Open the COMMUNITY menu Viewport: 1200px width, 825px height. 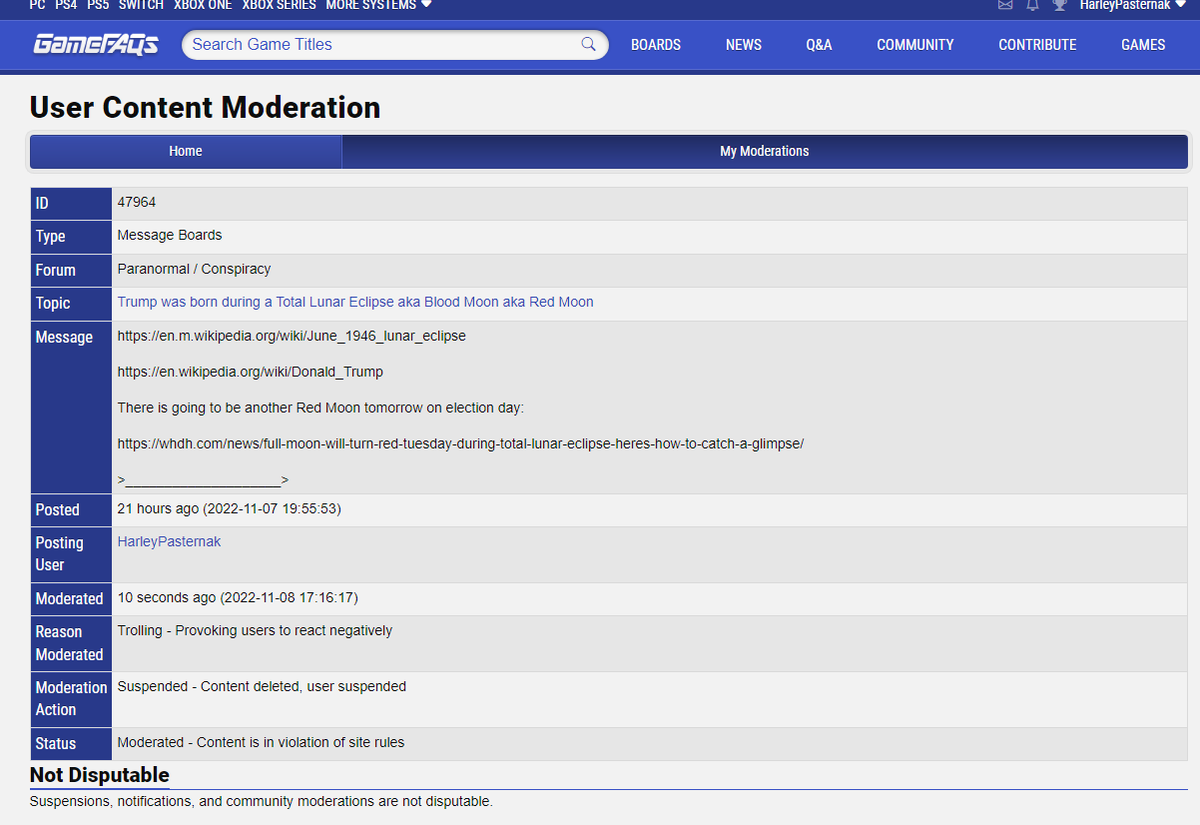click(915, 45)
